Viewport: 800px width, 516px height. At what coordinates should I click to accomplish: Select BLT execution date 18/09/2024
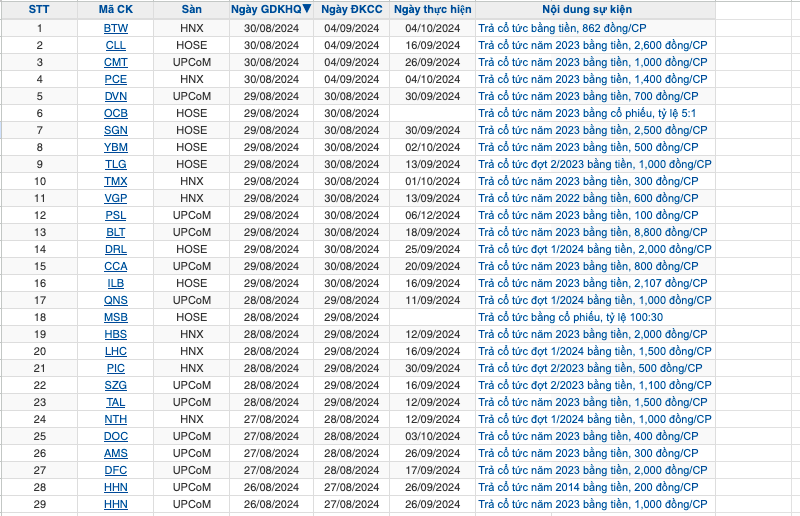pos(433,232)
